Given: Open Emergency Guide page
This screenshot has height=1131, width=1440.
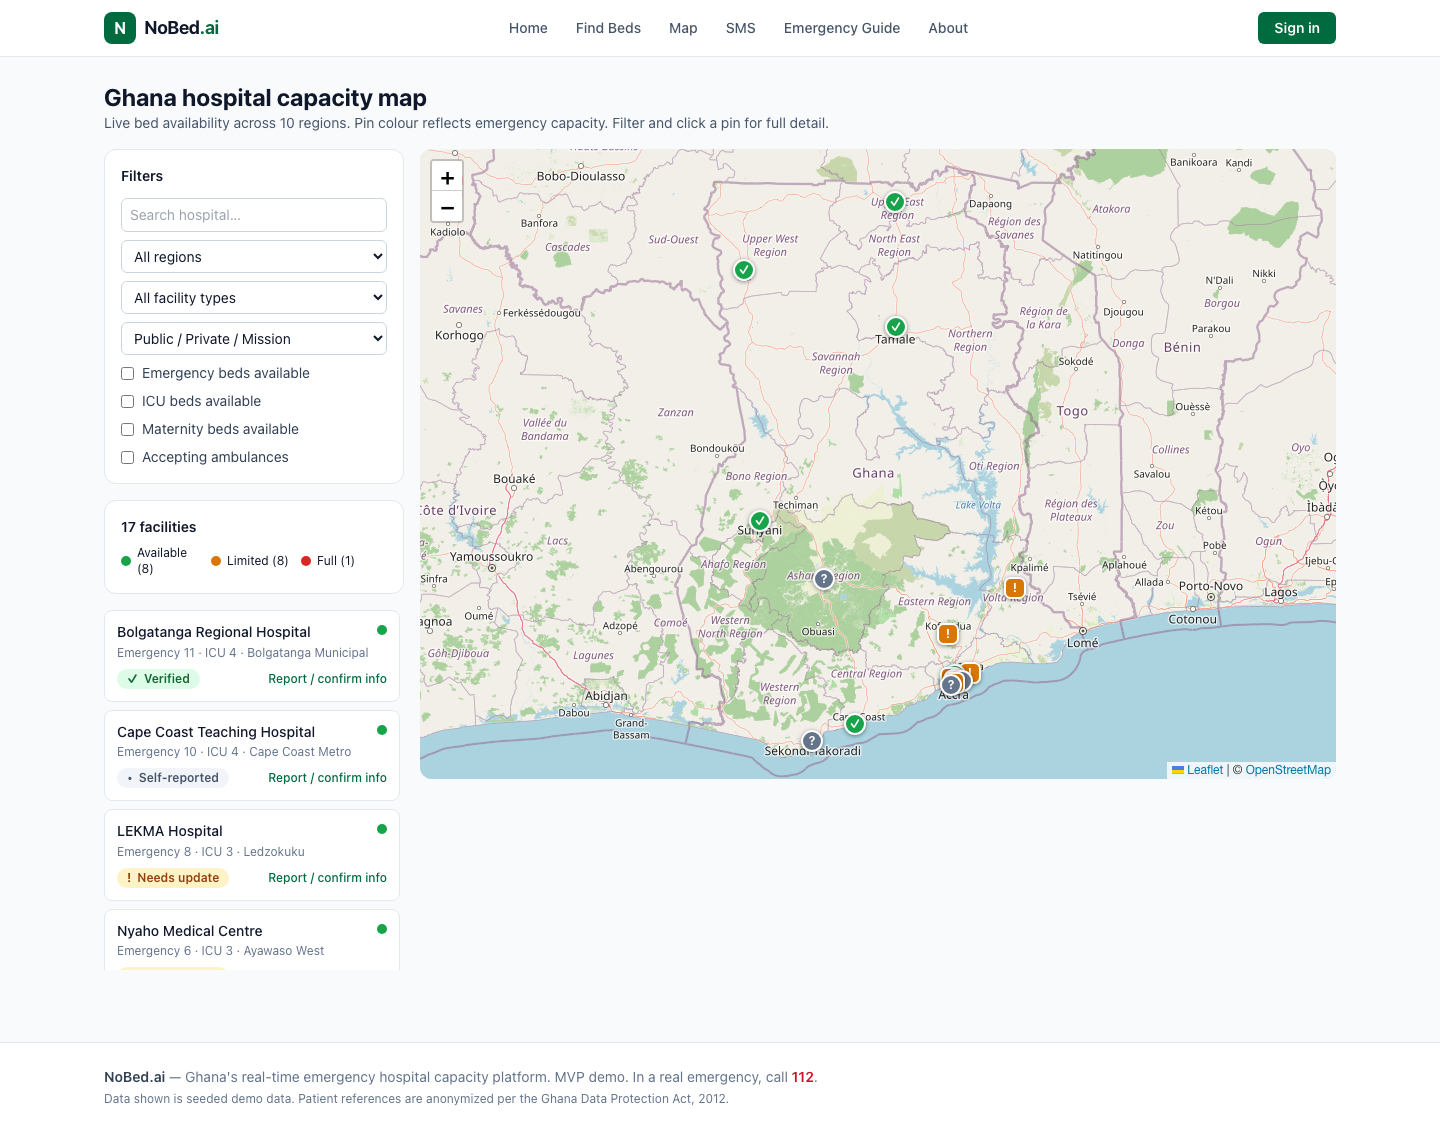Looking at the screenshot, I should tap(842, 28).
